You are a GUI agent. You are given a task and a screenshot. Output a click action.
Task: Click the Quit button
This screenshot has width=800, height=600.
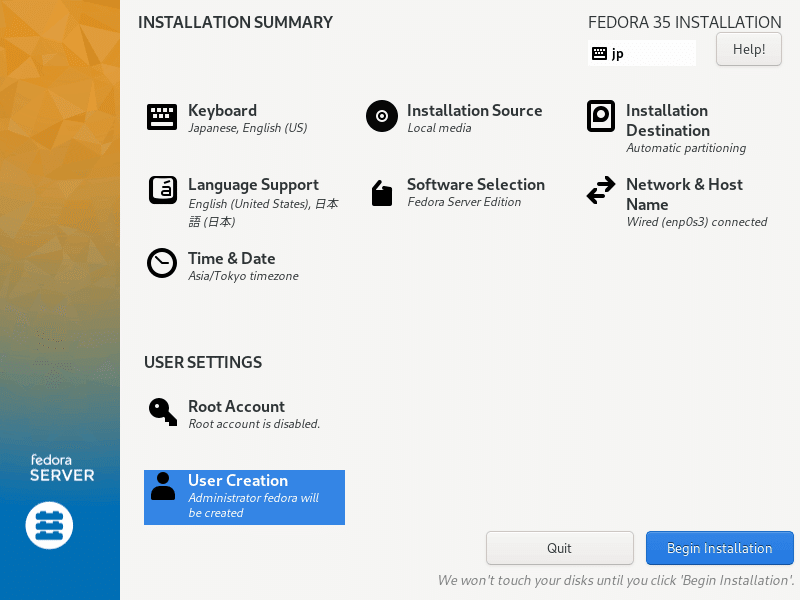[560, 548]
